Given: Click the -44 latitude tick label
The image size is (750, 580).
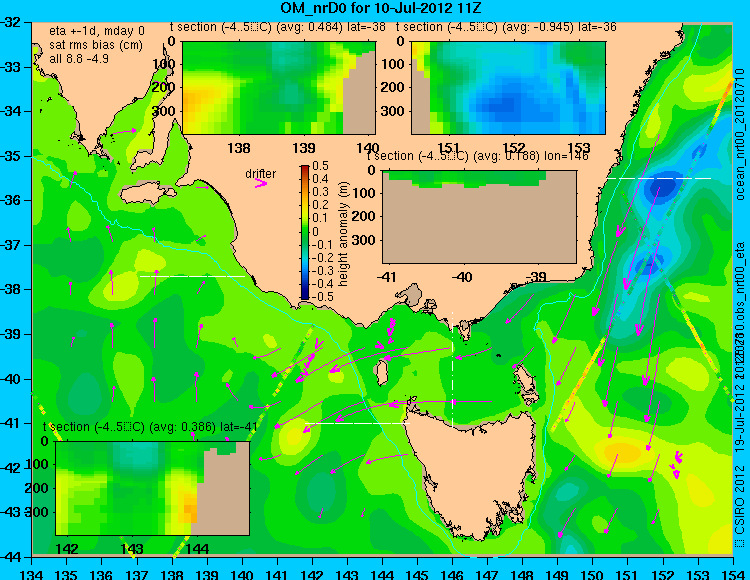Looking at the screenshot, I should point(13,557).
